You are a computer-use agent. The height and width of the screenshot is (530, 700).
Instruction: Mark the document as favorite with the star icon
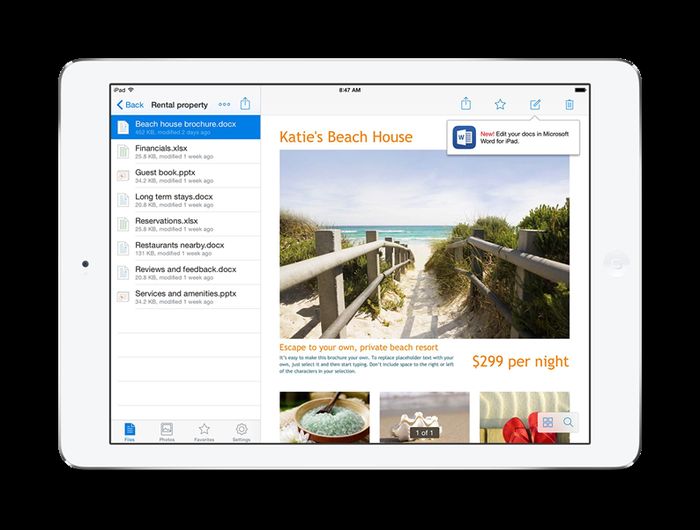coord(500,104)
